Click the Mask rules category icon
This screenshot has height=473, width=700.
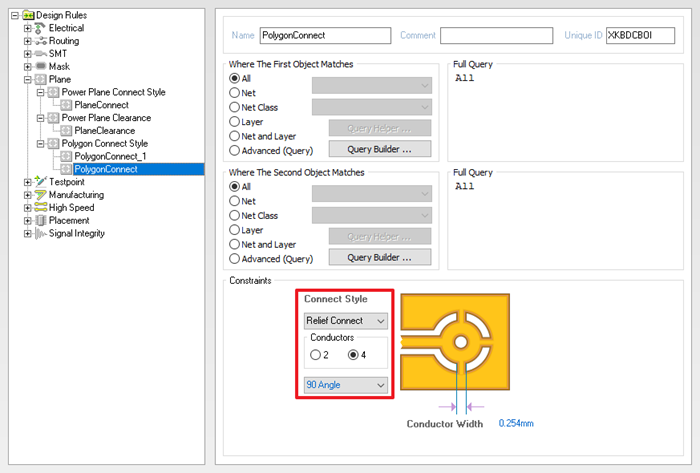tap(41, 67)
